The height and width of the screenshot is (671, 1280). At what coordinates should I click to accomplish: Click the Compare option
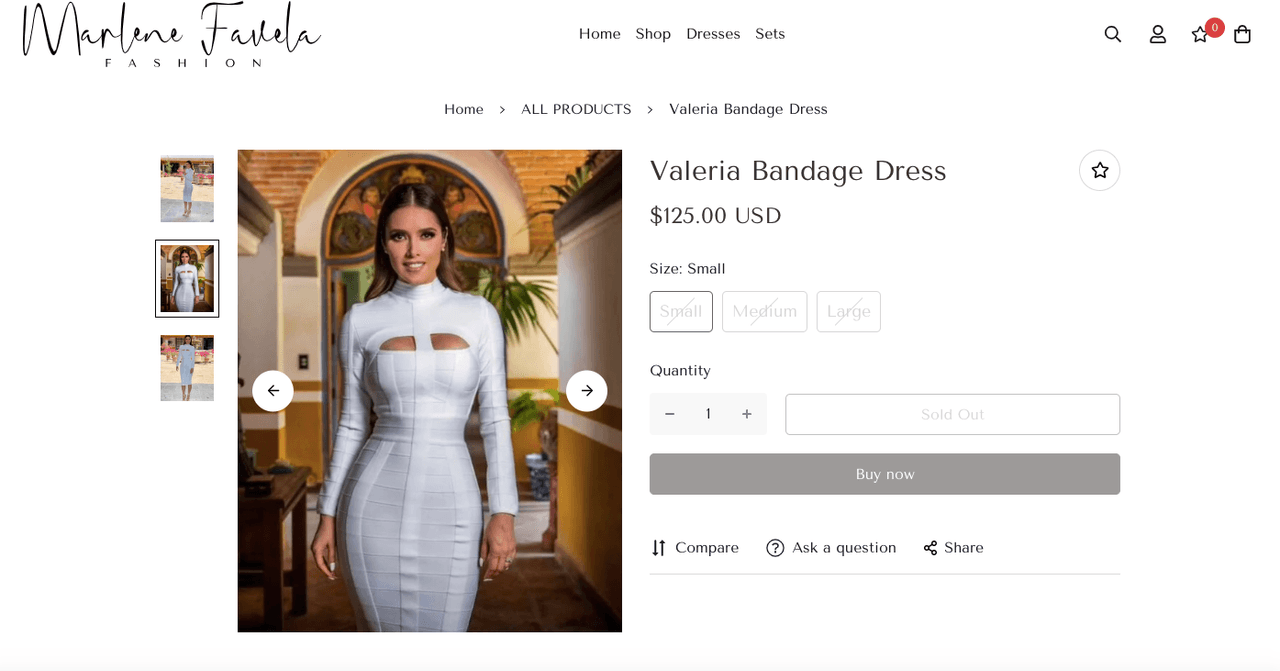[x=695, y=548]
